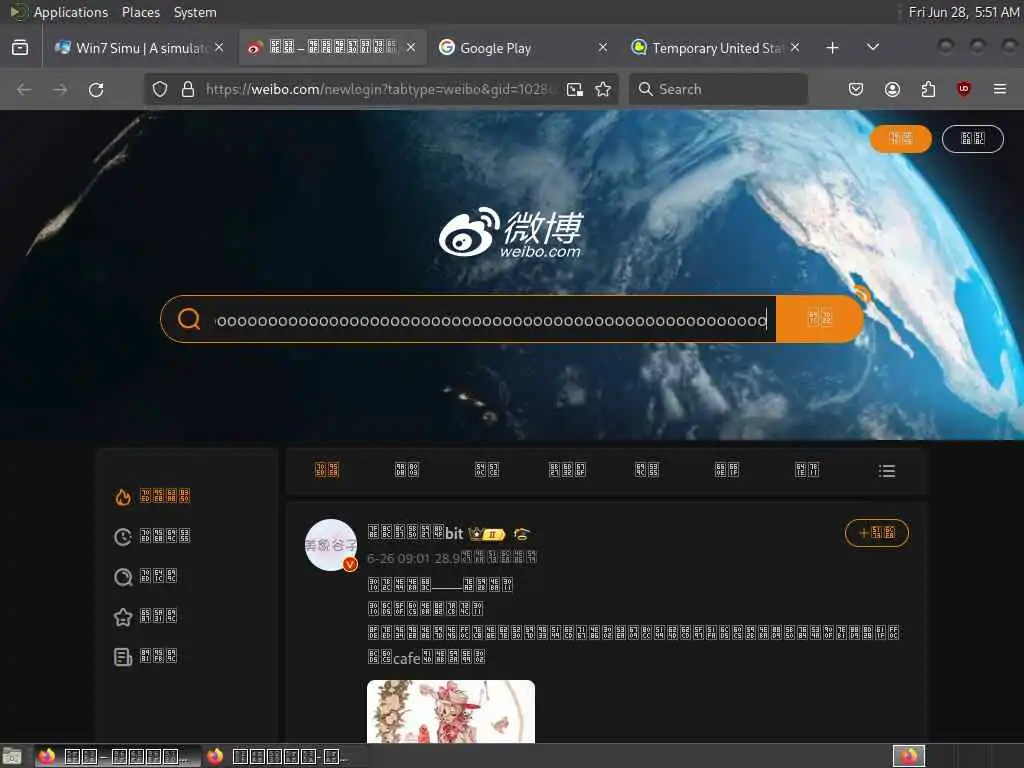Open the tracking protection shield icon
The width and height of the screenshot is (1024, 768).
[x=160, y=89]
